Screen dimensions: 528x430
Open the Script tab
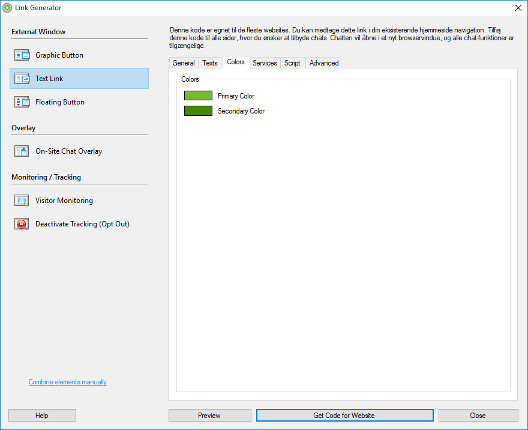tap(292, 63)
